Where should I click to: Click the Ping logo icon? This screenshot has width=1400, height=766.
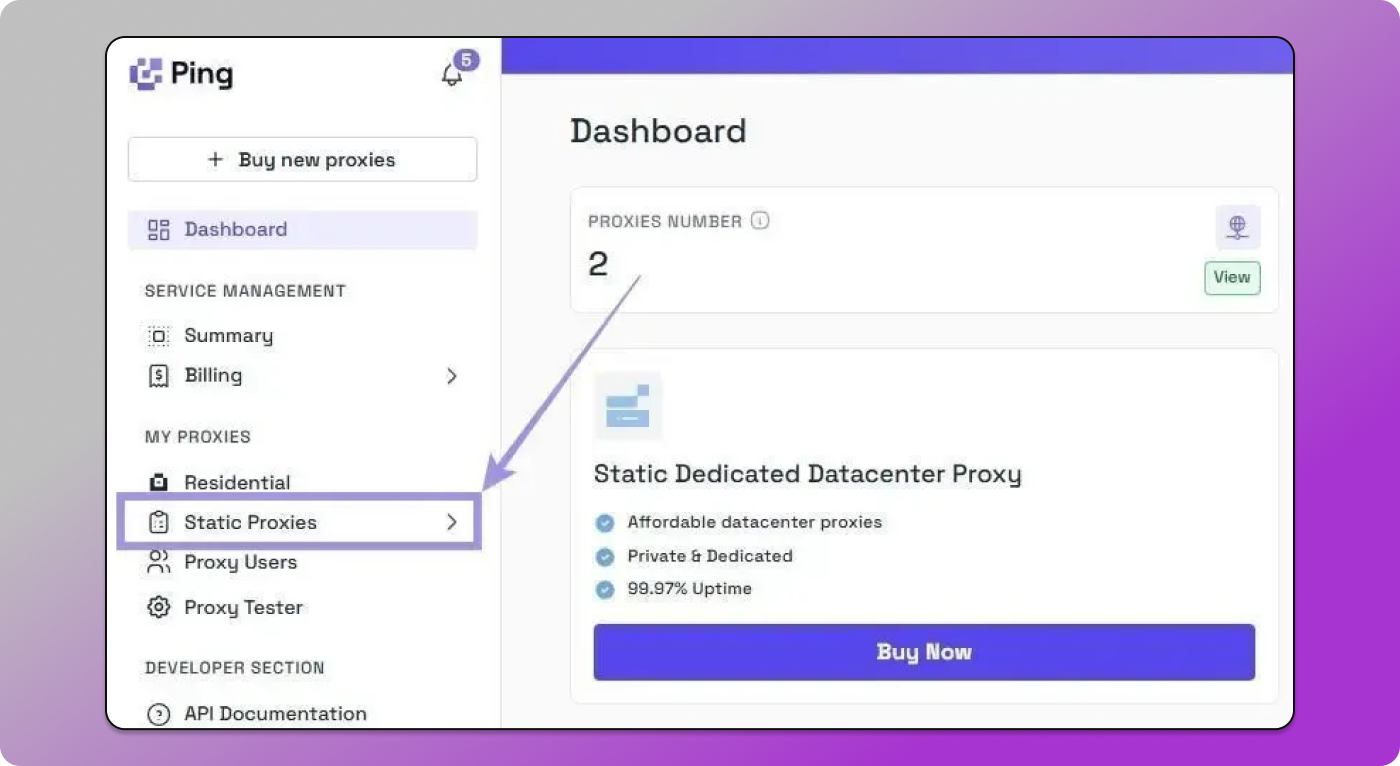(x=148, y=72)
